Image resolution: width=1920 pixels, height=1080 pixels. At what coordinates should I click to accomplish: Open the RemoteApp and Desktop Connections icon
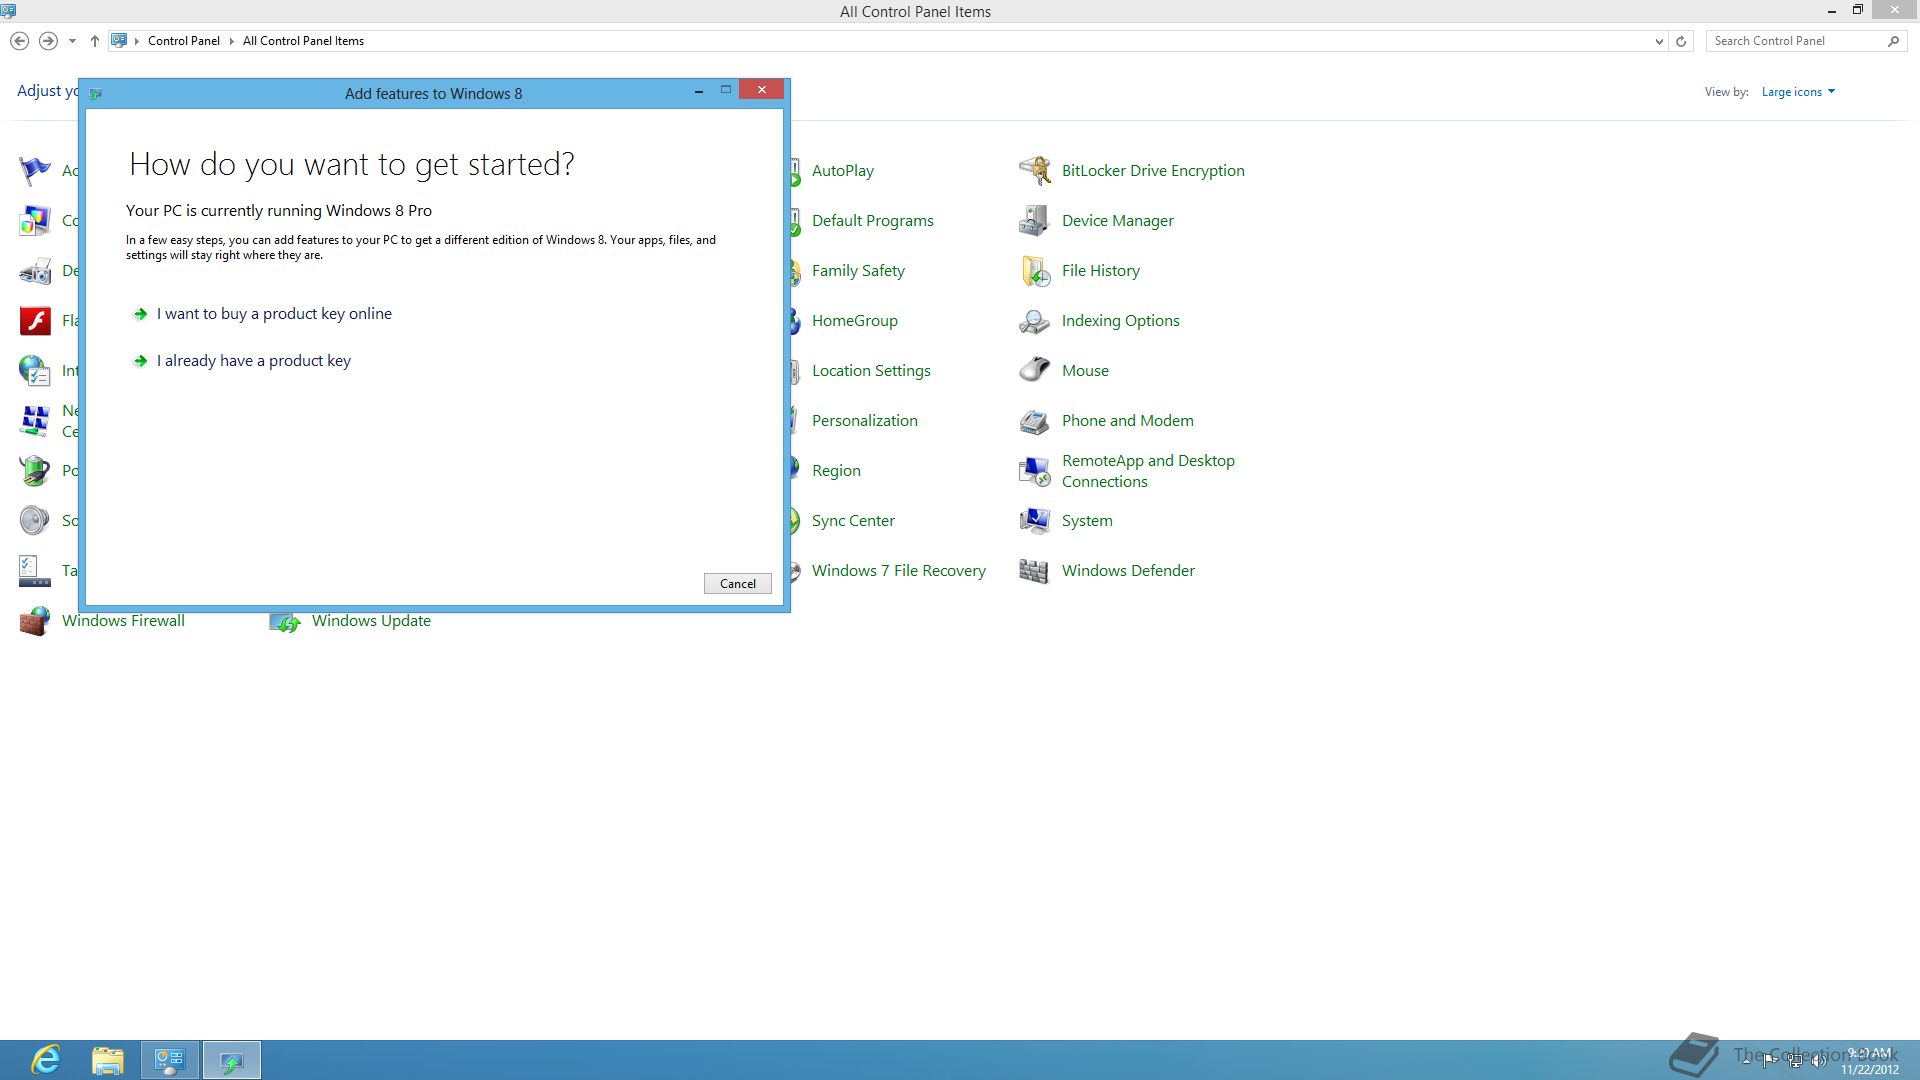tap(1034, 471)
